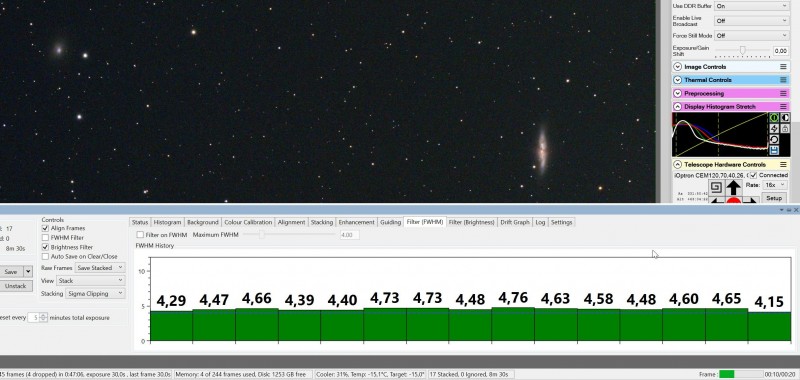Open the Alignment tab
This screenshot has height=380, width=800.
click(291, 222)
